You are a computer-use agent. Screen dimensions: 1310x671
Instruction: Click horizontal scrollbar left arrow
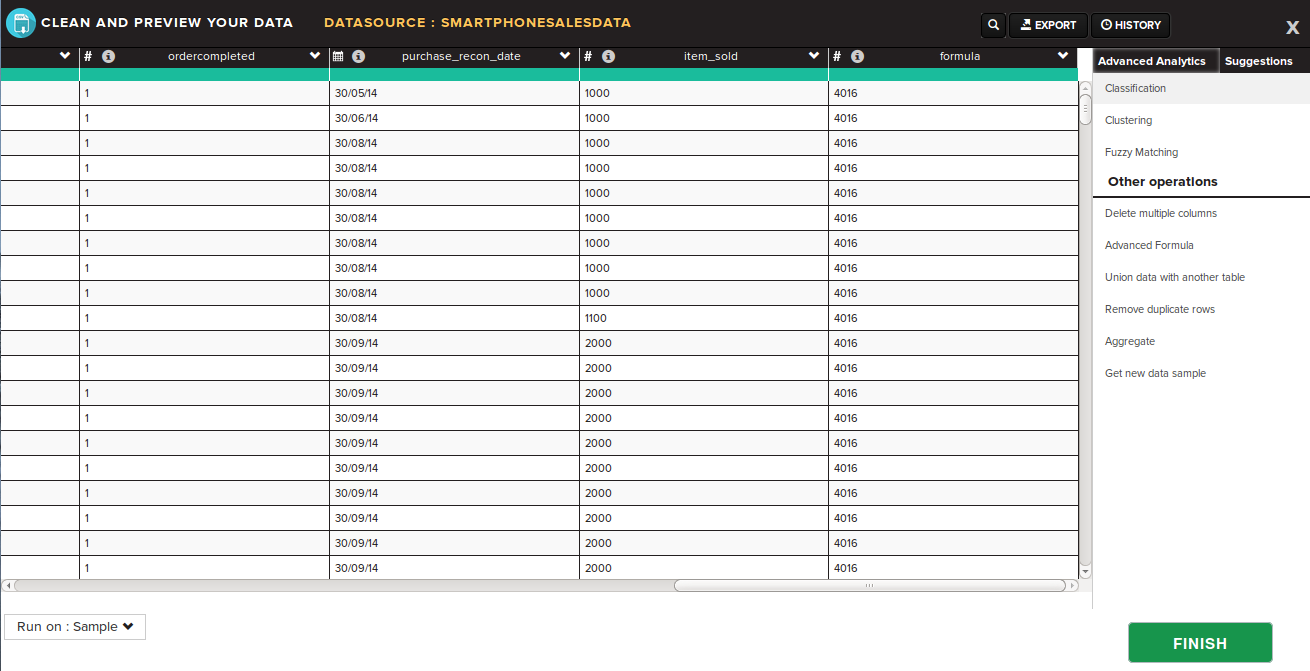[x=7, y=586]
